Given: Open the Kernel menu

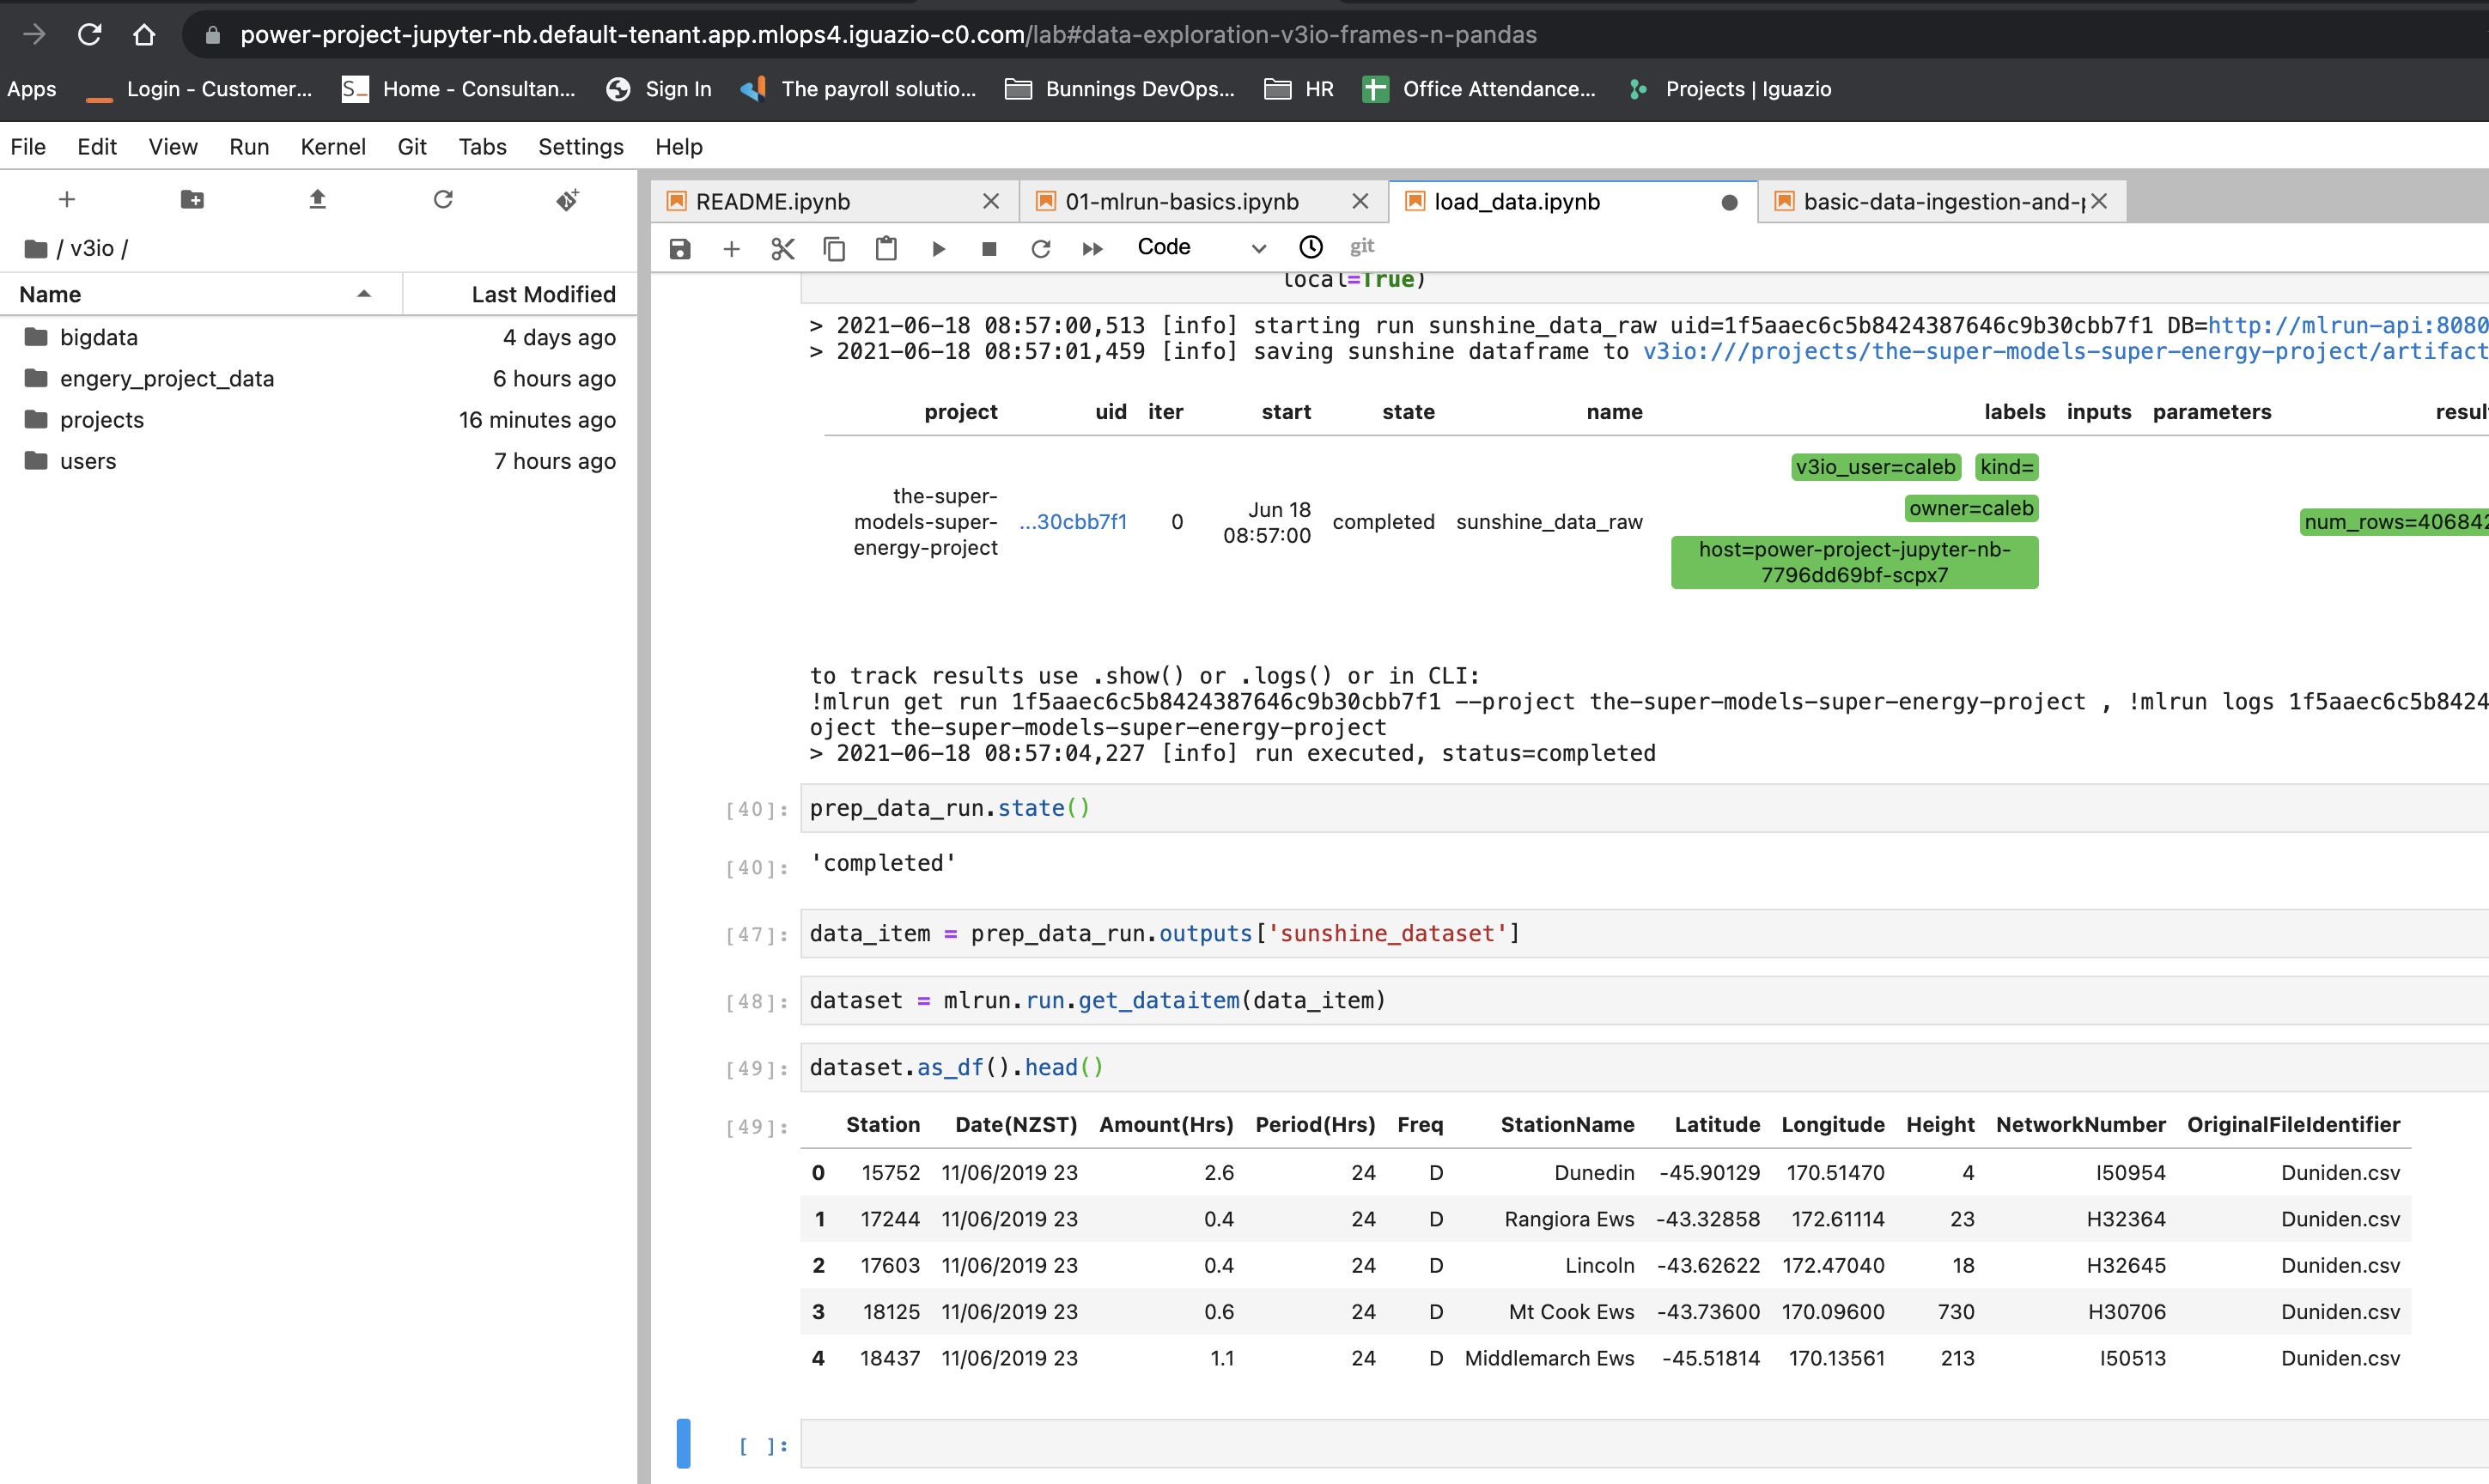Looking at the screenshot, I should pos(332,147).
